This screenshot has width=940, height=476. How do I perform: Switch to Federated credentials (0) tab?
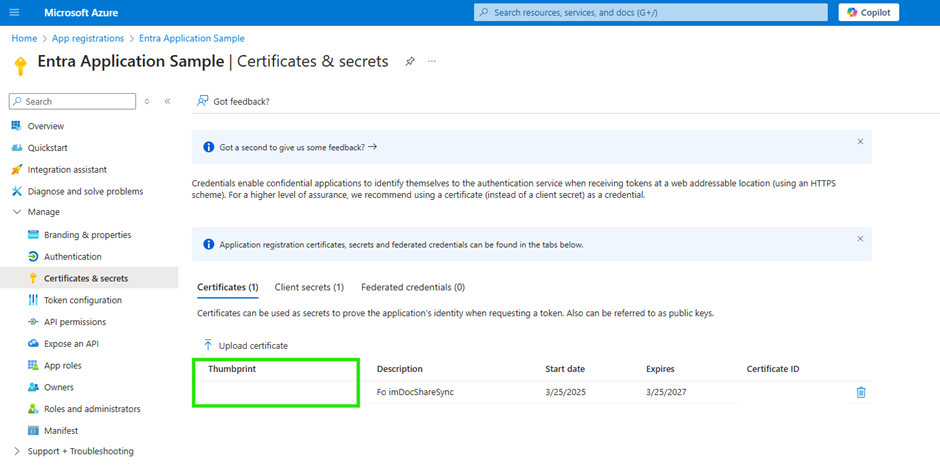coord(413,287)
